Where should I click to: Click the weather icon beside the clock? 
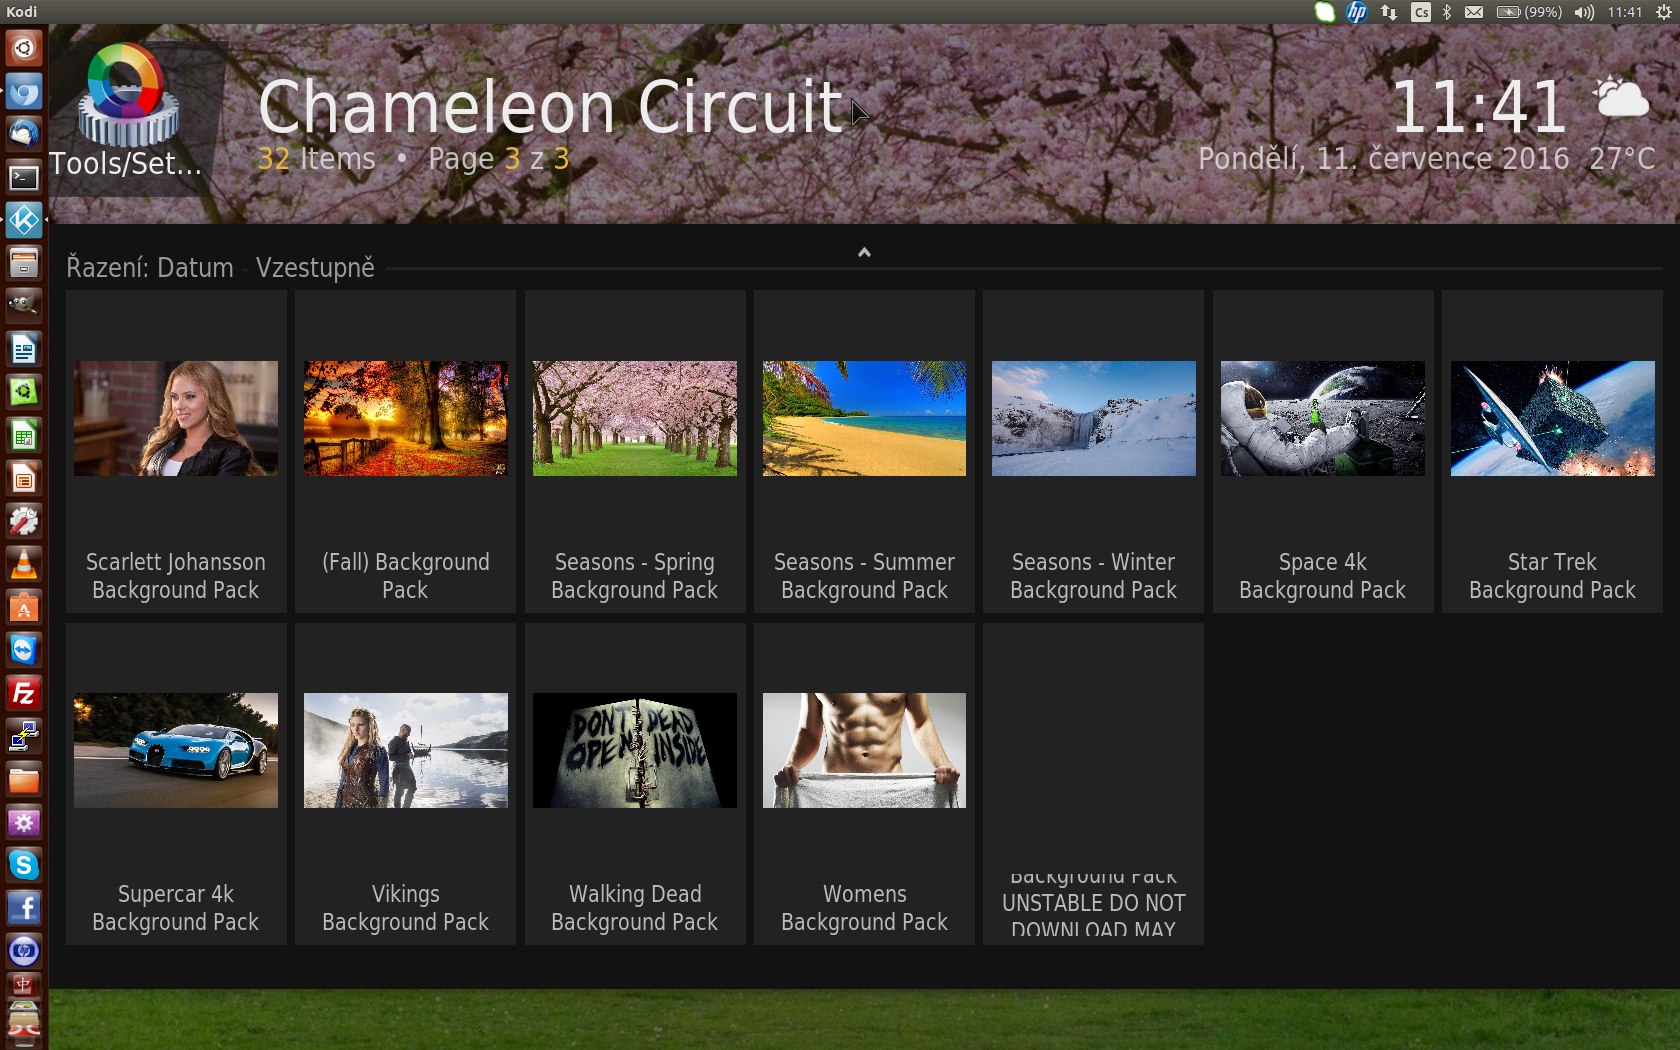pos(1620,100)
